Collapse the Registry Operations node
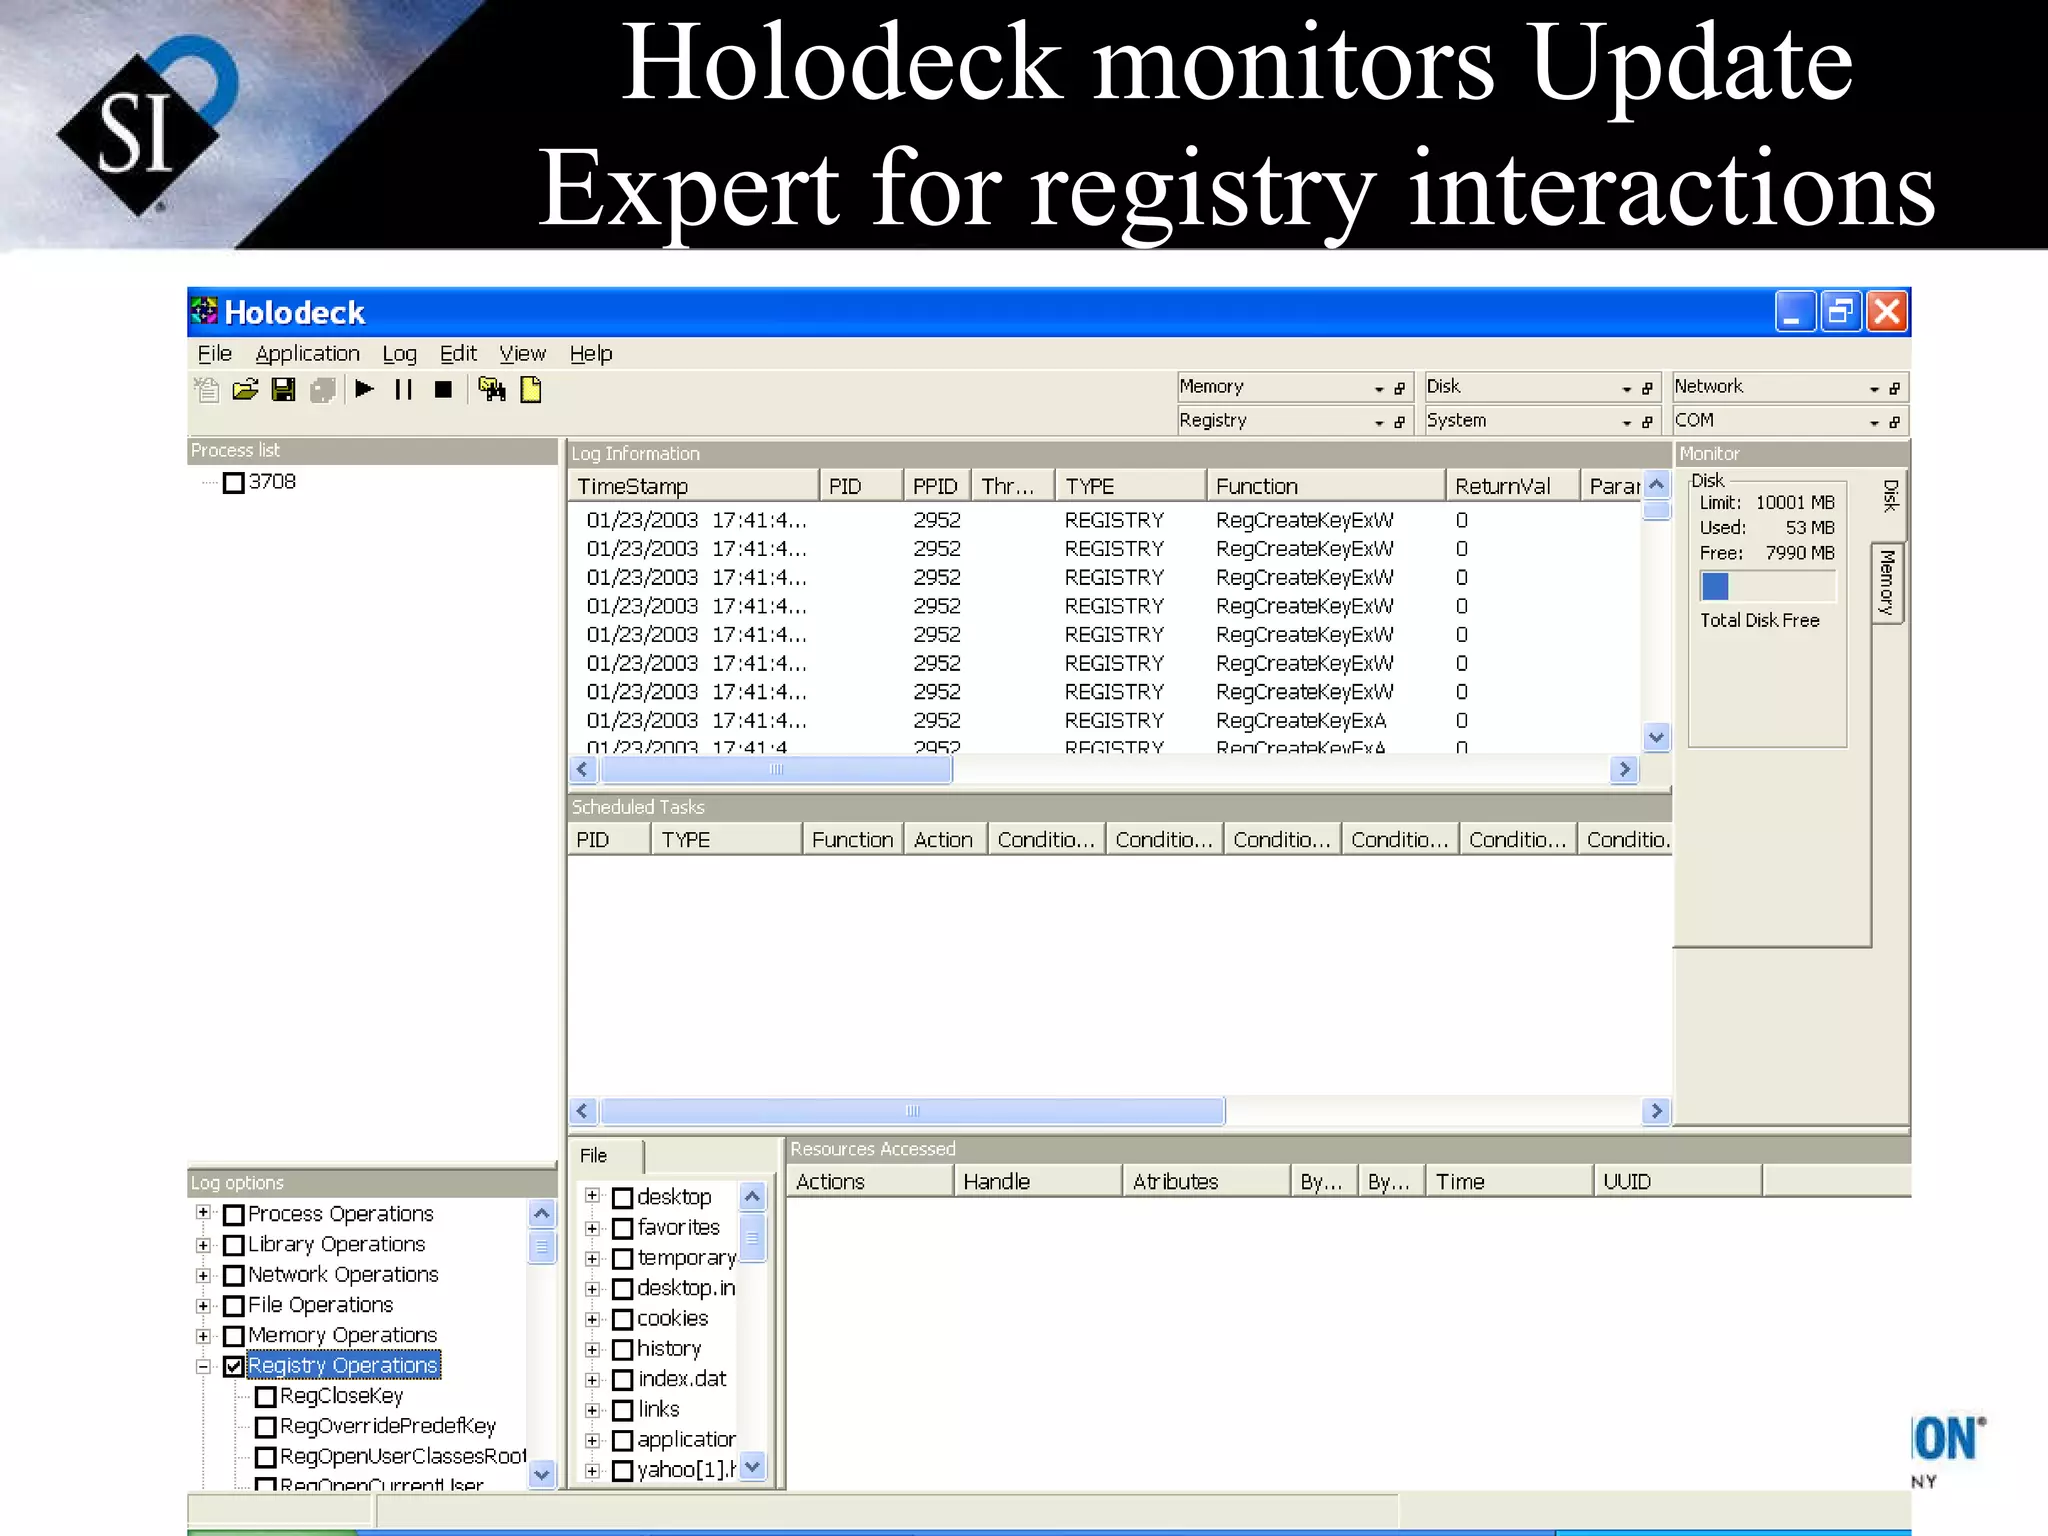The width and height of the screenshot is (2048, 1536). (x=203, y=1366)
